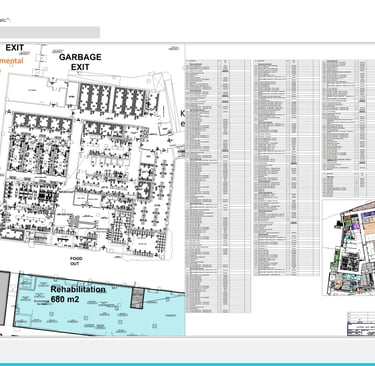Open the colored floor plan thumbnail
This screenshot has height=366, width=375.
[349, 247]
